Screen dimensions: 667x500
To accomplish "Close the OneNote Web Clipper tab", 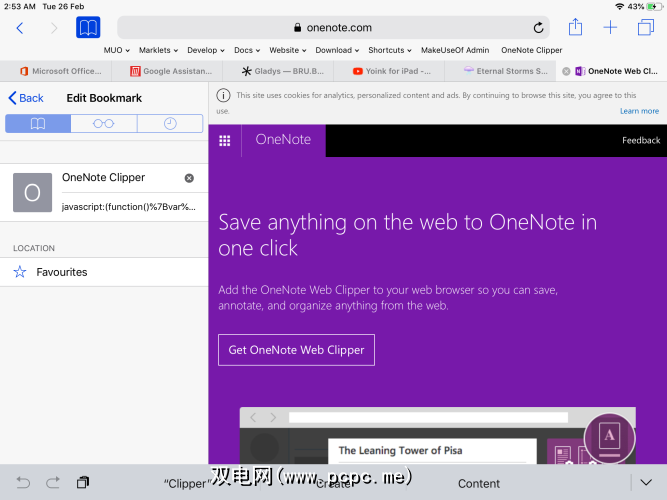I will click(x=566, y=71).
